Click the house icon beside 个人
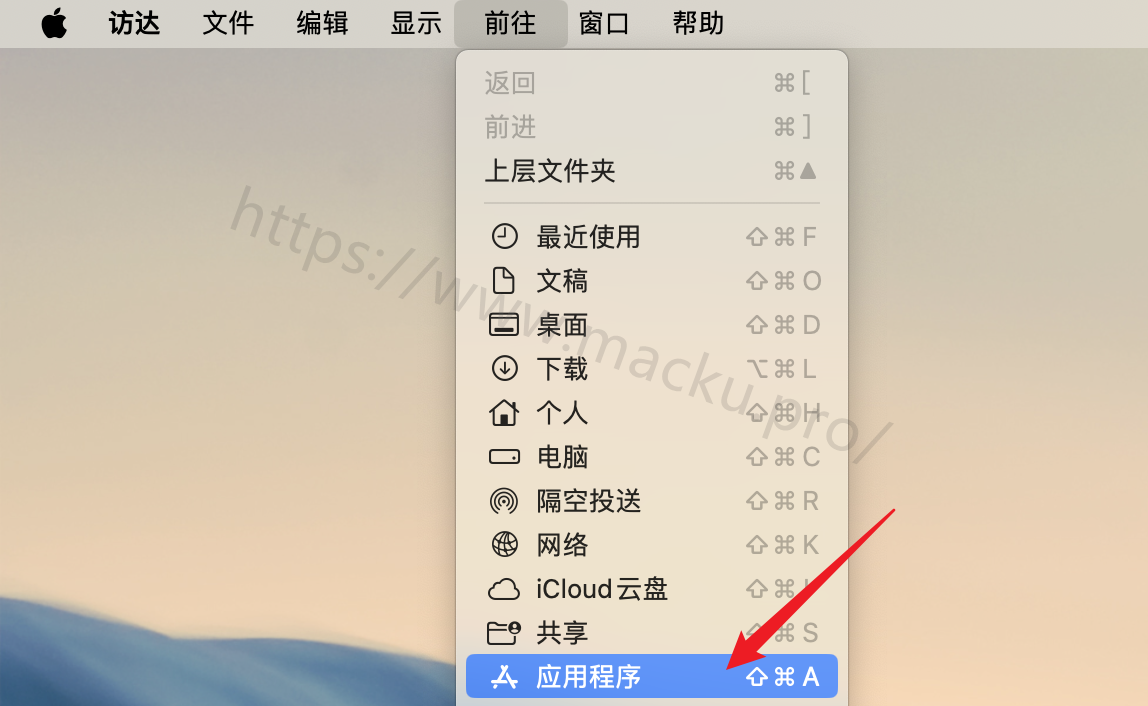 click(x=504, y=412)
